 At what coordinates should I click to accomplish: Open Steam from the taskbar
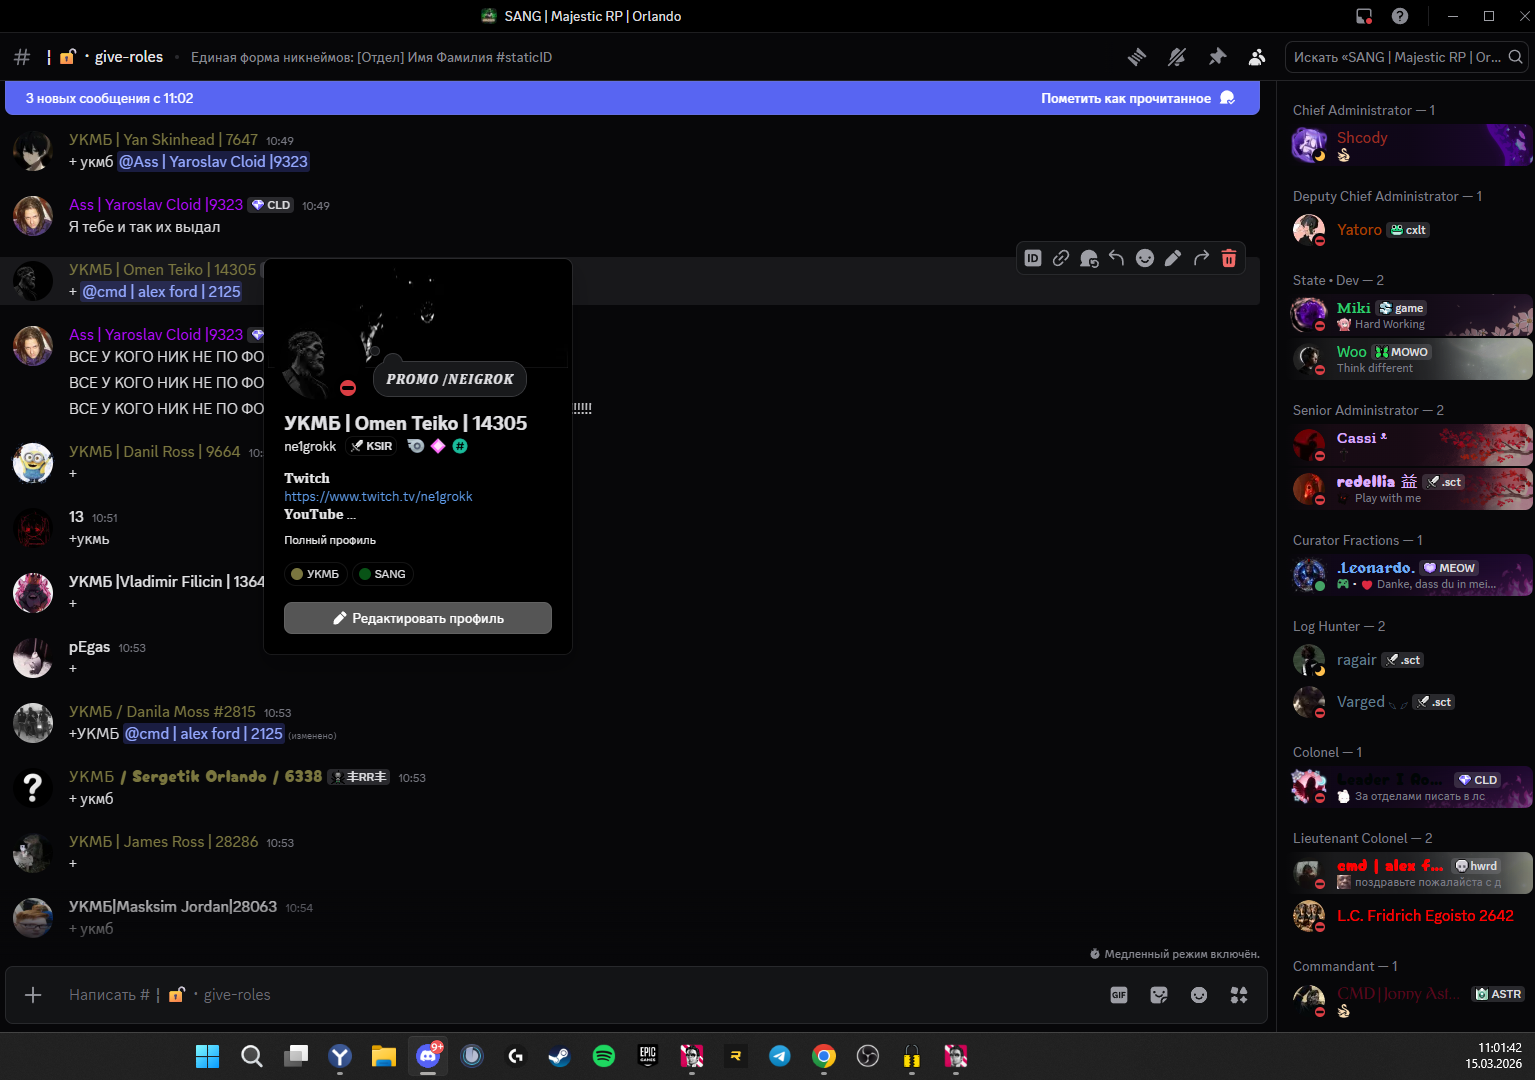(559, 1056)
